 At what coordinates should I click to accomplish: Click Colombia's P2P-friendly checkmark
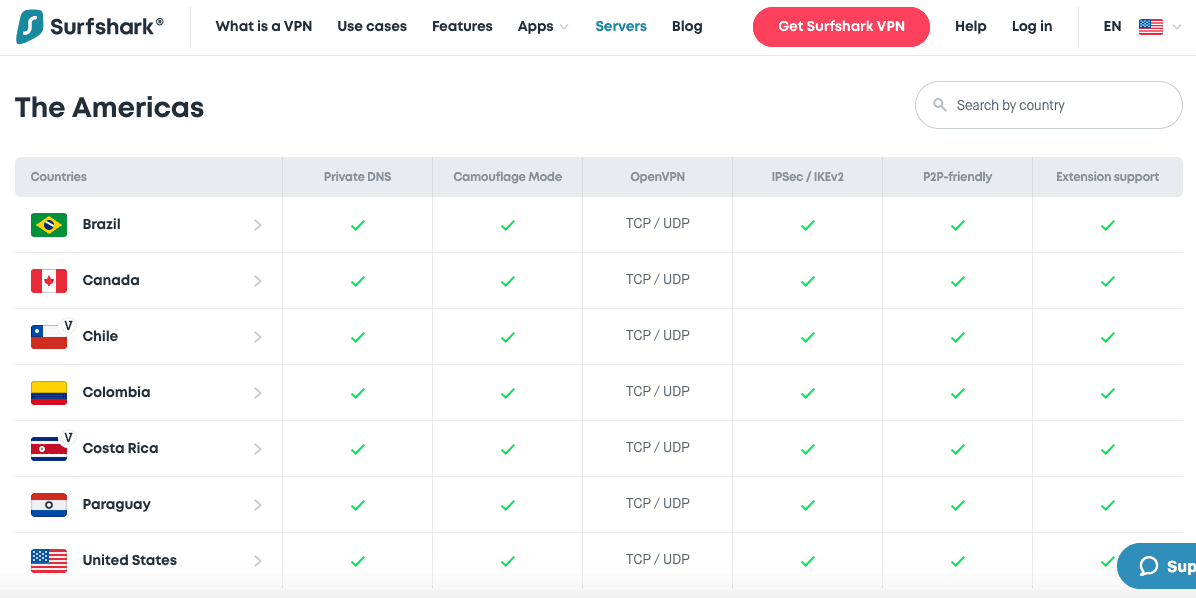point(958,394)
